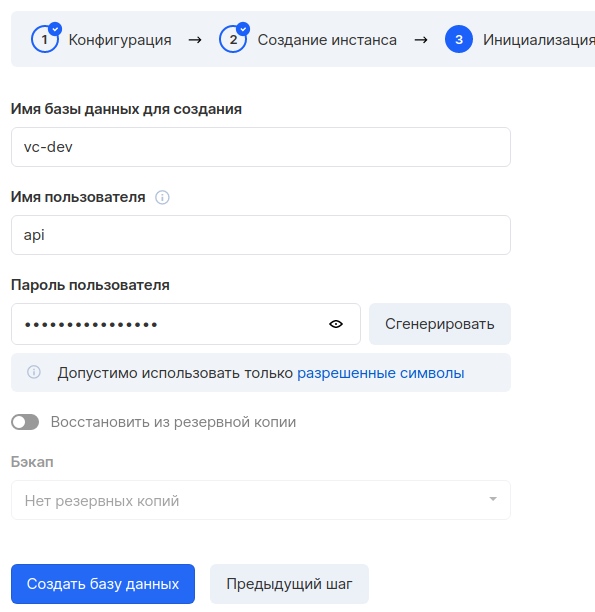Image resolution: width=595 pixels, height=612 pixels.
Task: Click the step 3 blue circle icon
Action: click(x=459, y=39)
